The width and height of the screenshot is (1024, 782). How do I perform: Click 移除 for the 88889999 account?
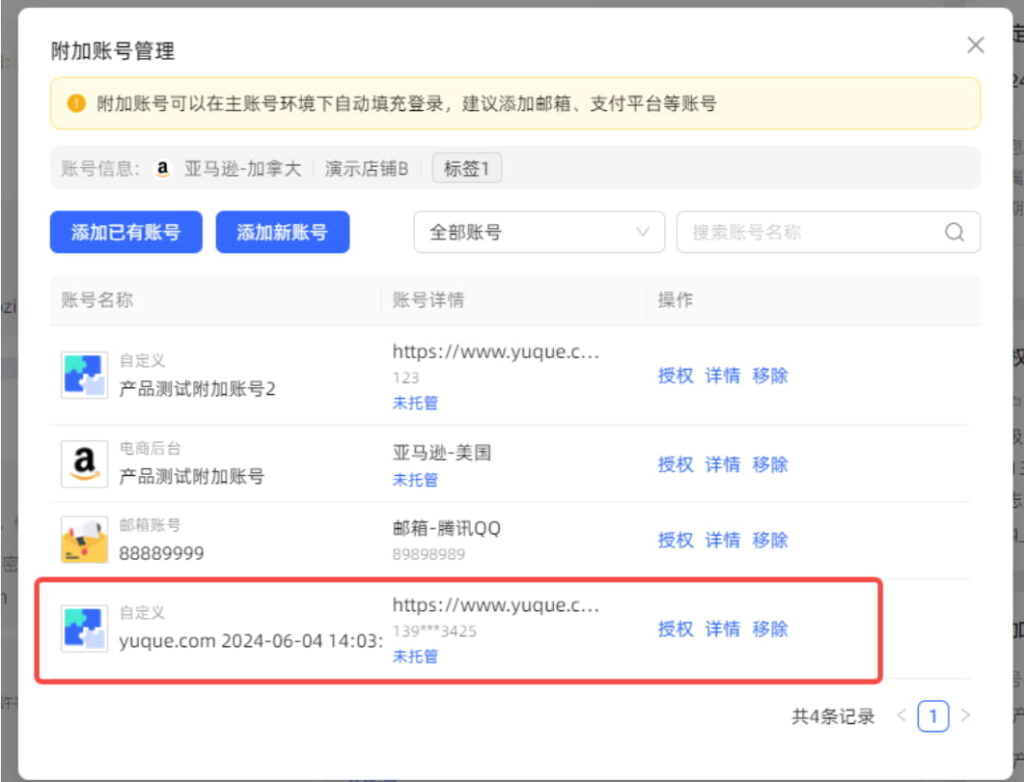pos(770,540)
